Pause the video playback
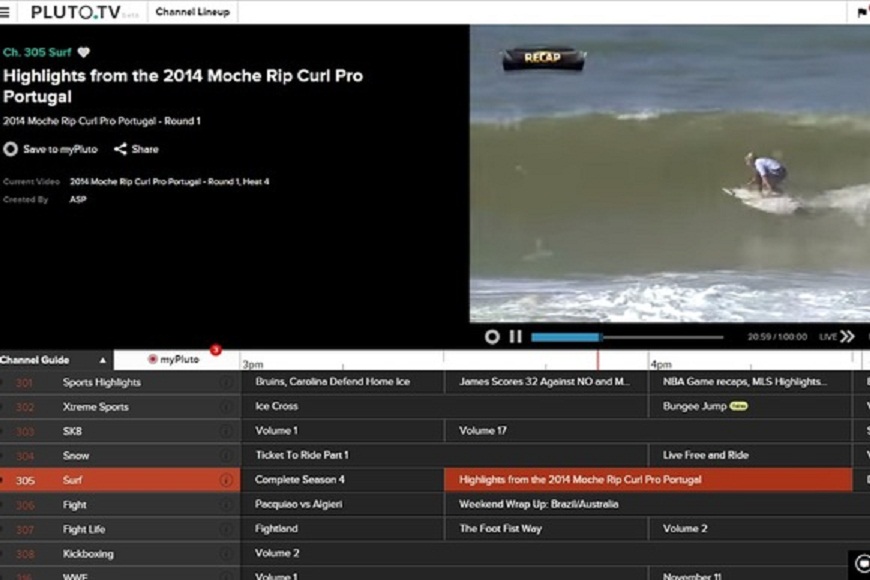The width and height of the screenshot is (870, 580). (515, 337)
